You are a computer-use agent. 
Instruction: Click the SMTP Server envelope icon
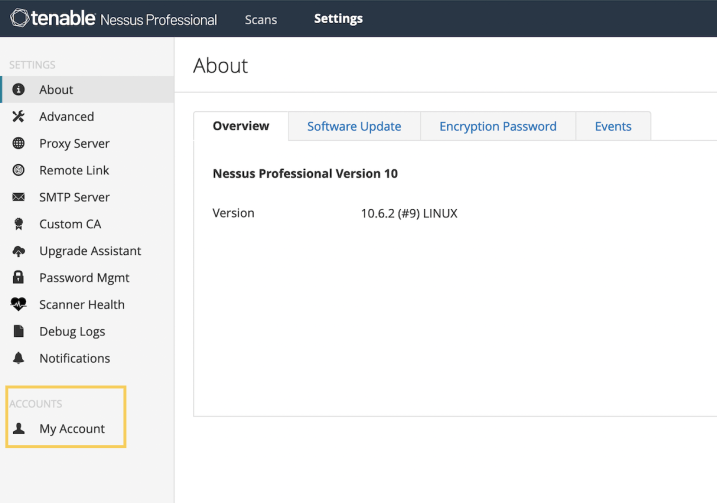[x=18, y=197]
